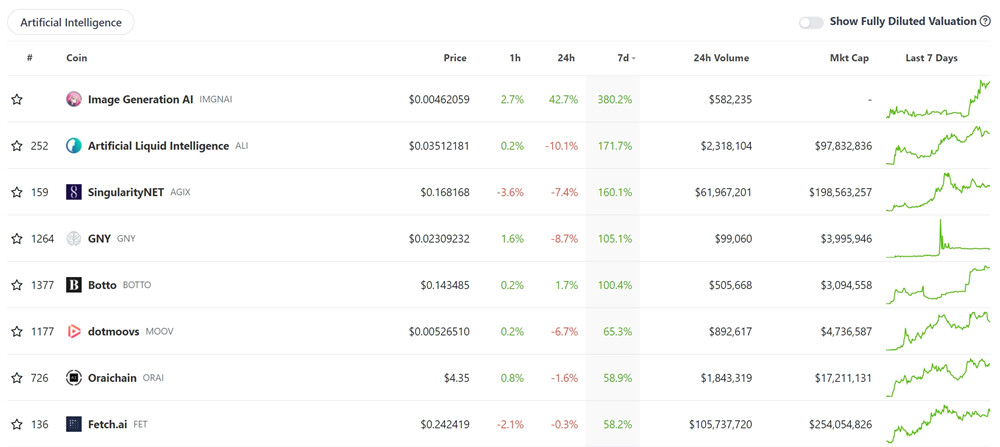Click the dotmoovs coin logo

tap(74, 332)
